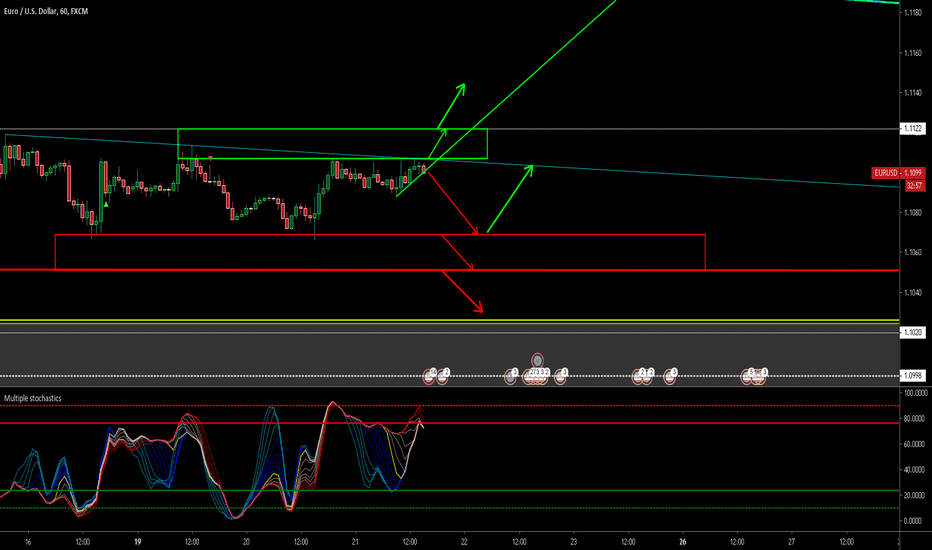Click the 0.0000 stochastic axis value
Image resolution: width=932 pixels, height=550 pixels.
click(x=915, y=521)
